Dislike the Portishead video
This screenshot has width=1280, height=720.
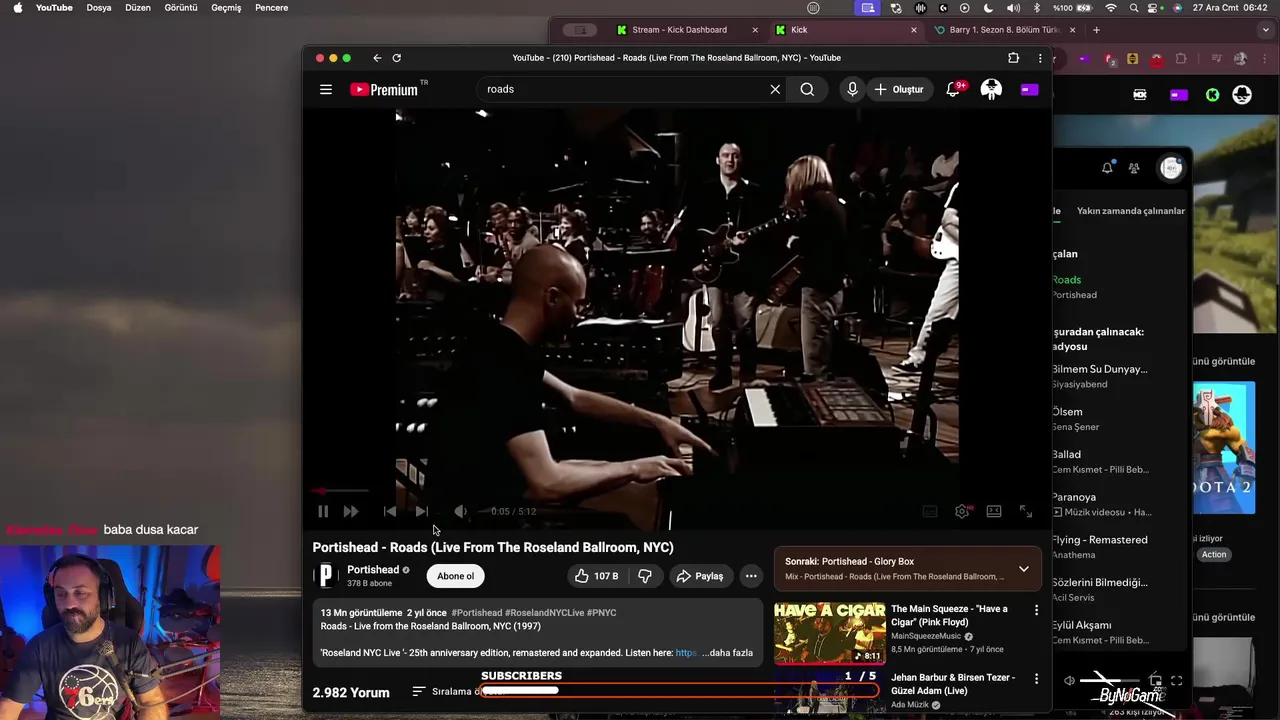point(645,576)
